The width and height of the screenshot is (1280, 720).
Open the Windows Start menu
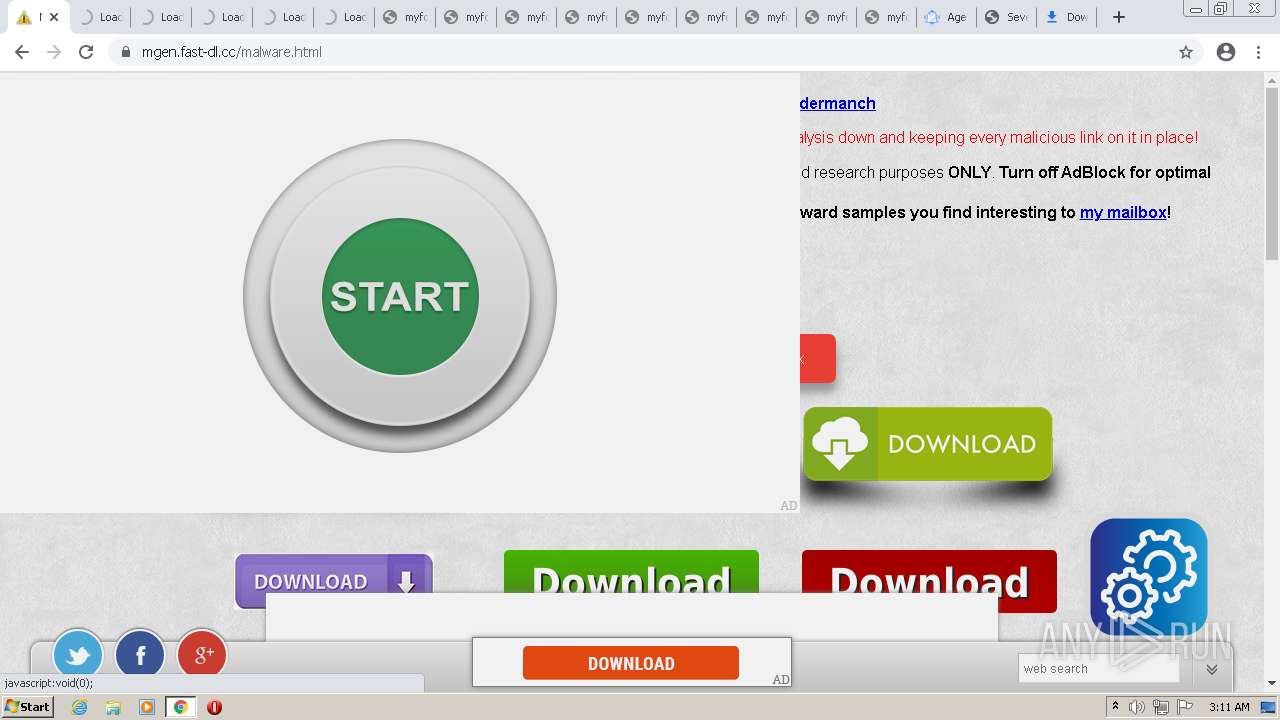pos(28,707)
